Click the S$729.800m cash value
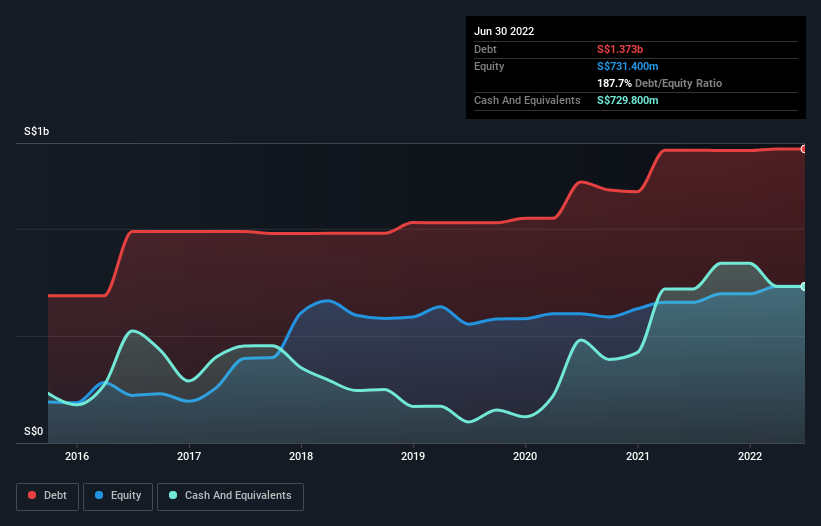821x526 pixels. (627, 100)
